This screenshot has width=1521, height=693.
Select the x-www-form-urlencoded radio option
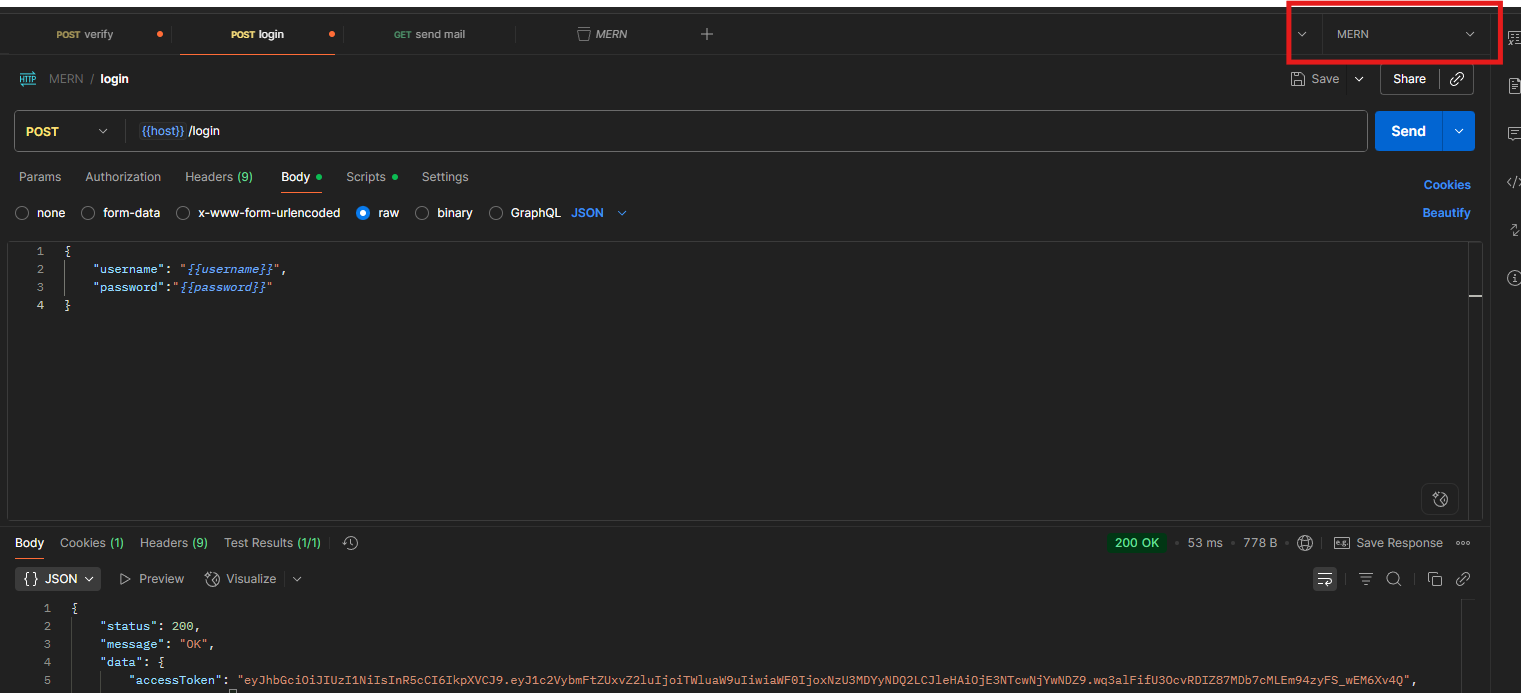(183, 213)
